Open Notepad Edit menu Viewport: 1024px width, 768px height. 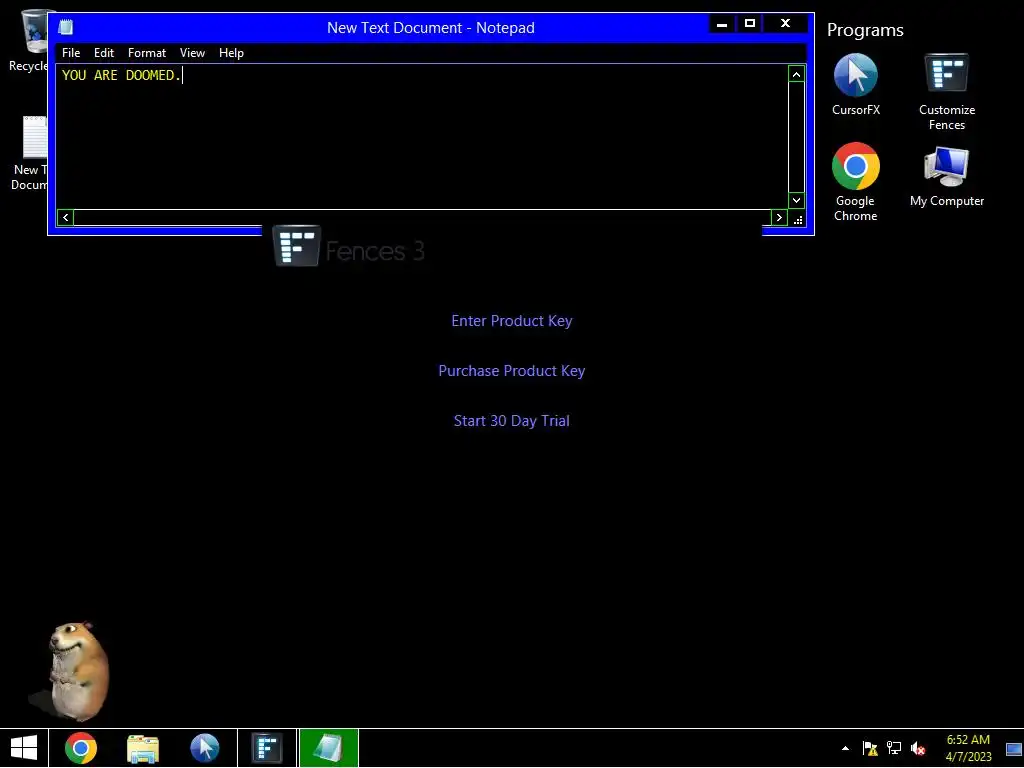point(104,53)
